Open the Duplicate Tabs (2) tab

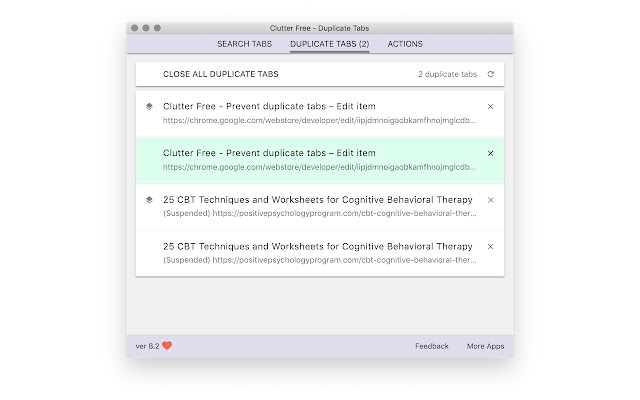click(329, 44)
